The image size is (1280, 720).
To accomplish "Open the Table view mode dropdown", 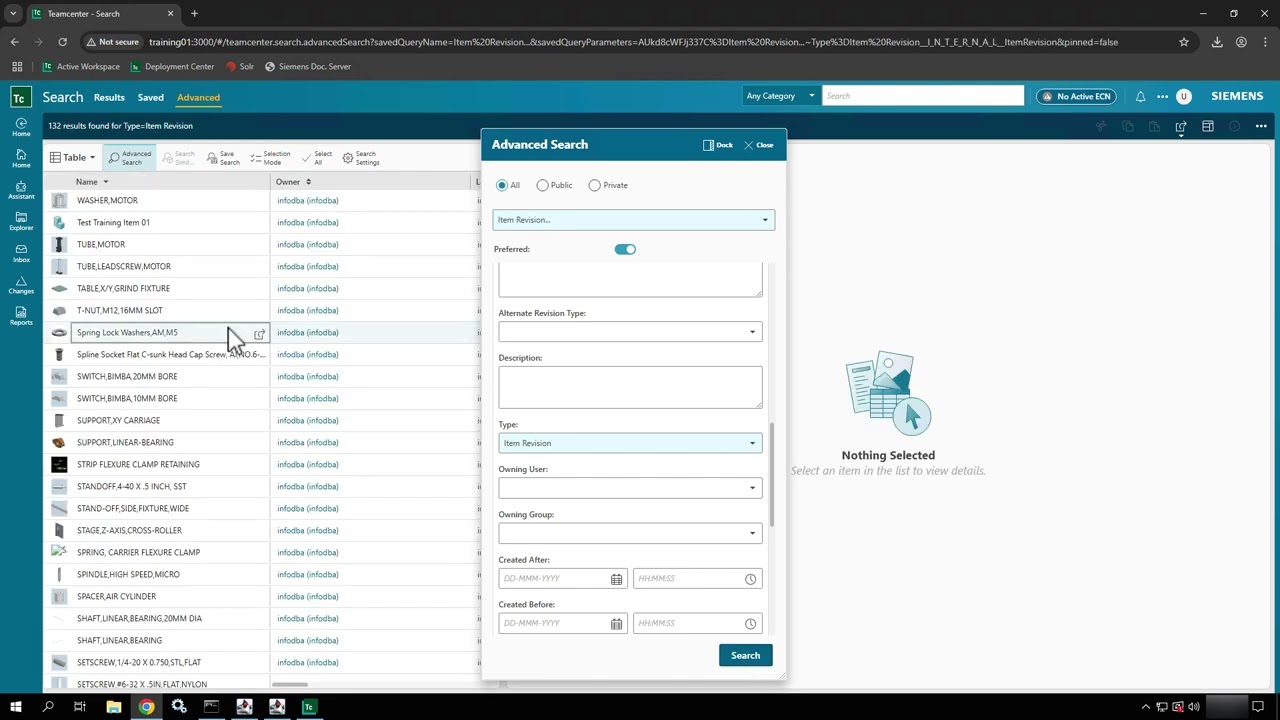I will click(x=73, y=157).
